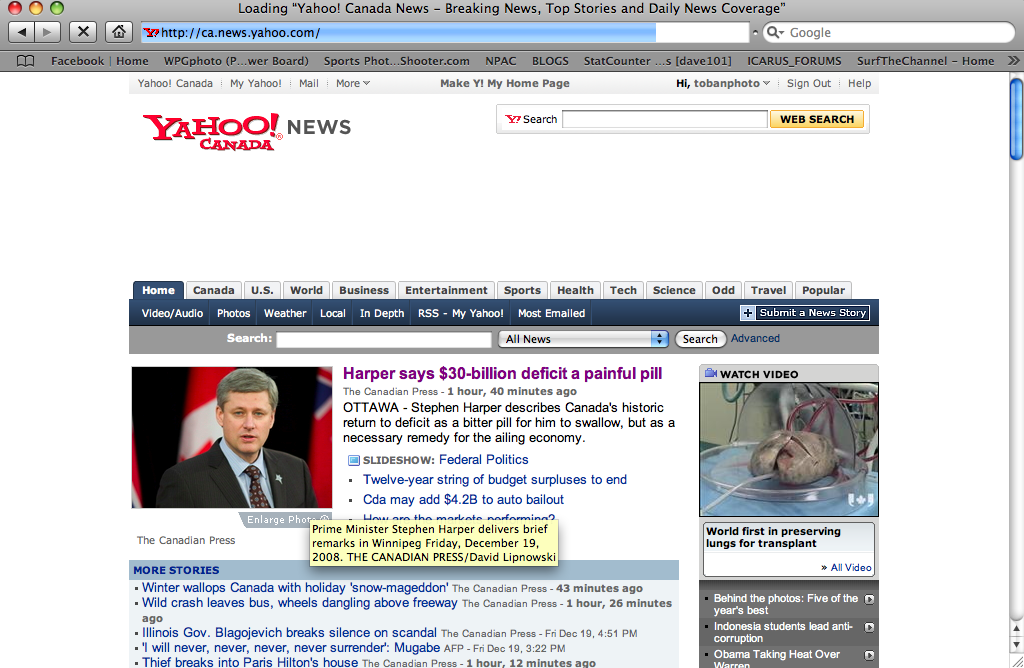Image resolution: width=1024 pixels, height=668 pixels.
Task: Click the scrollbar up arrow
Action: (x=1016, y=629)
